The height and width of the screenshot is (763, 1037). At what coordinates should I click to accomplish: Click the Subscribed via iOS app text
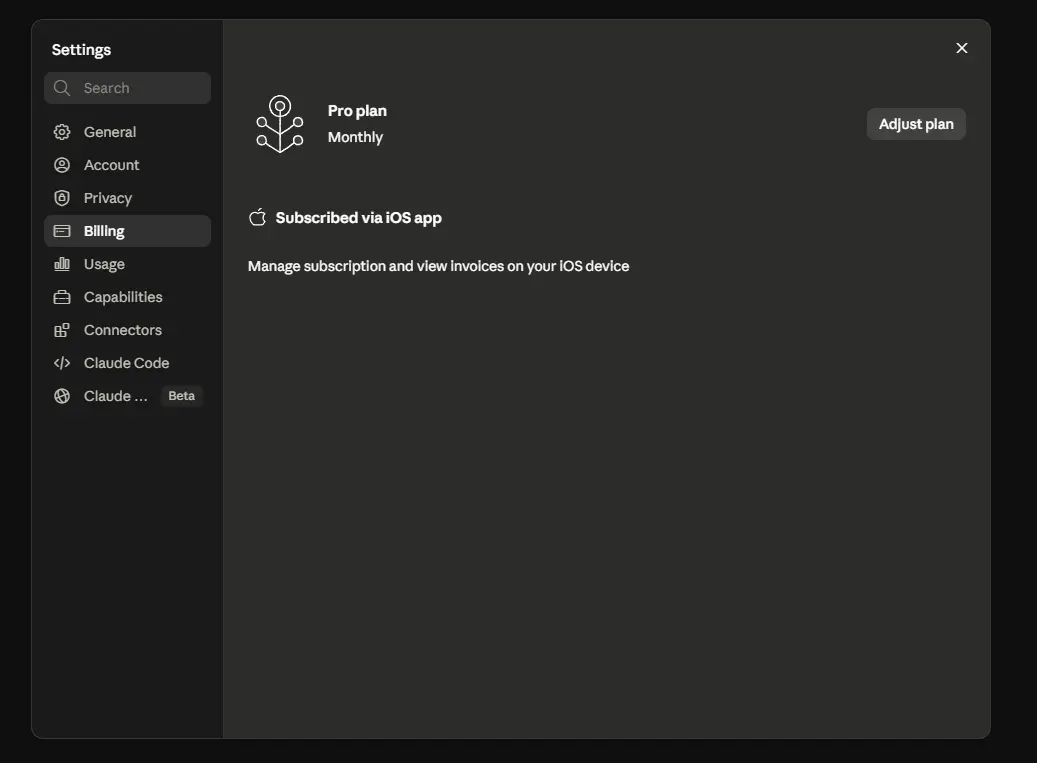[358, 218]
